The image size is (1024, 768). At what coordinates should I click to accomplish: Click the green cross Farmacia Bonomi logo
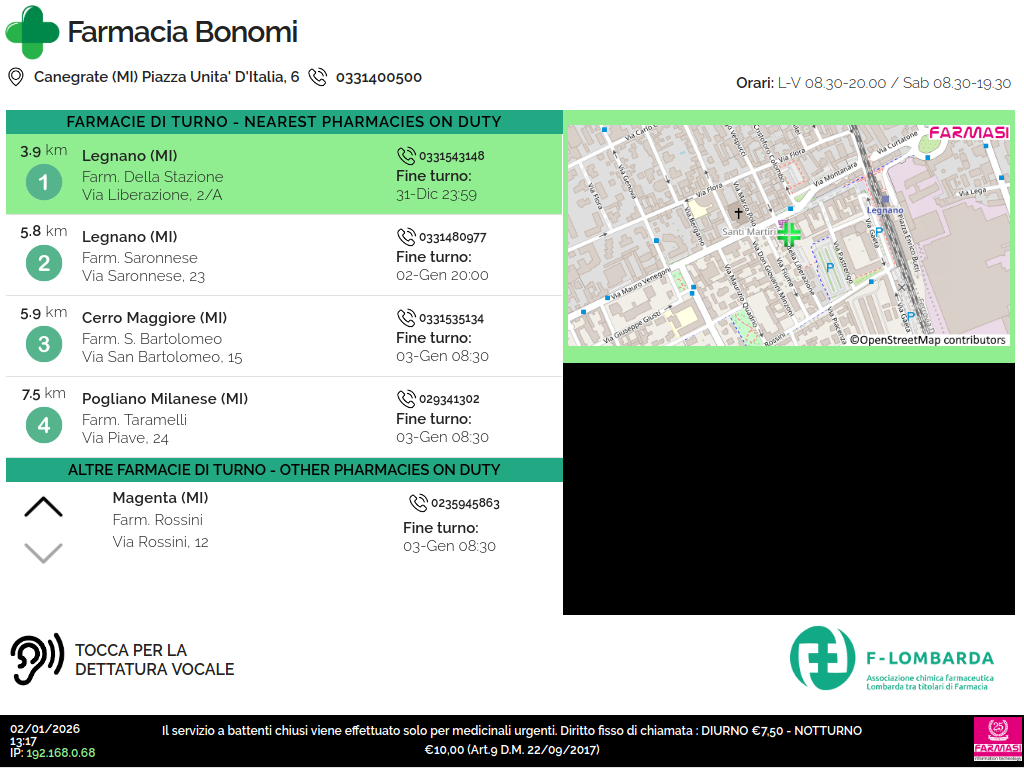pos(33,32)
